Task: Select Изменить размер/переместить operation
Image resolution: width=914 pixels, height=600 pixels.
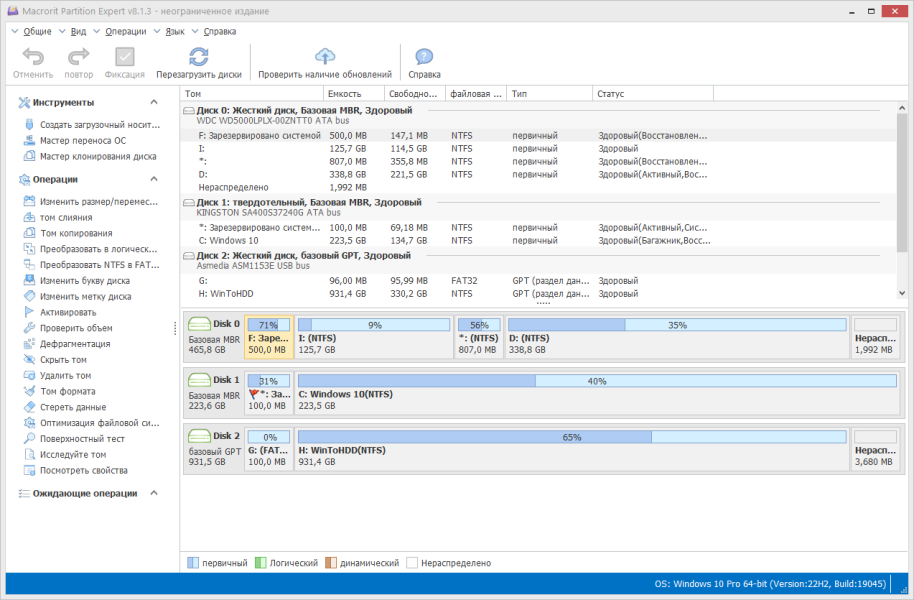Action: click(99, 202)
